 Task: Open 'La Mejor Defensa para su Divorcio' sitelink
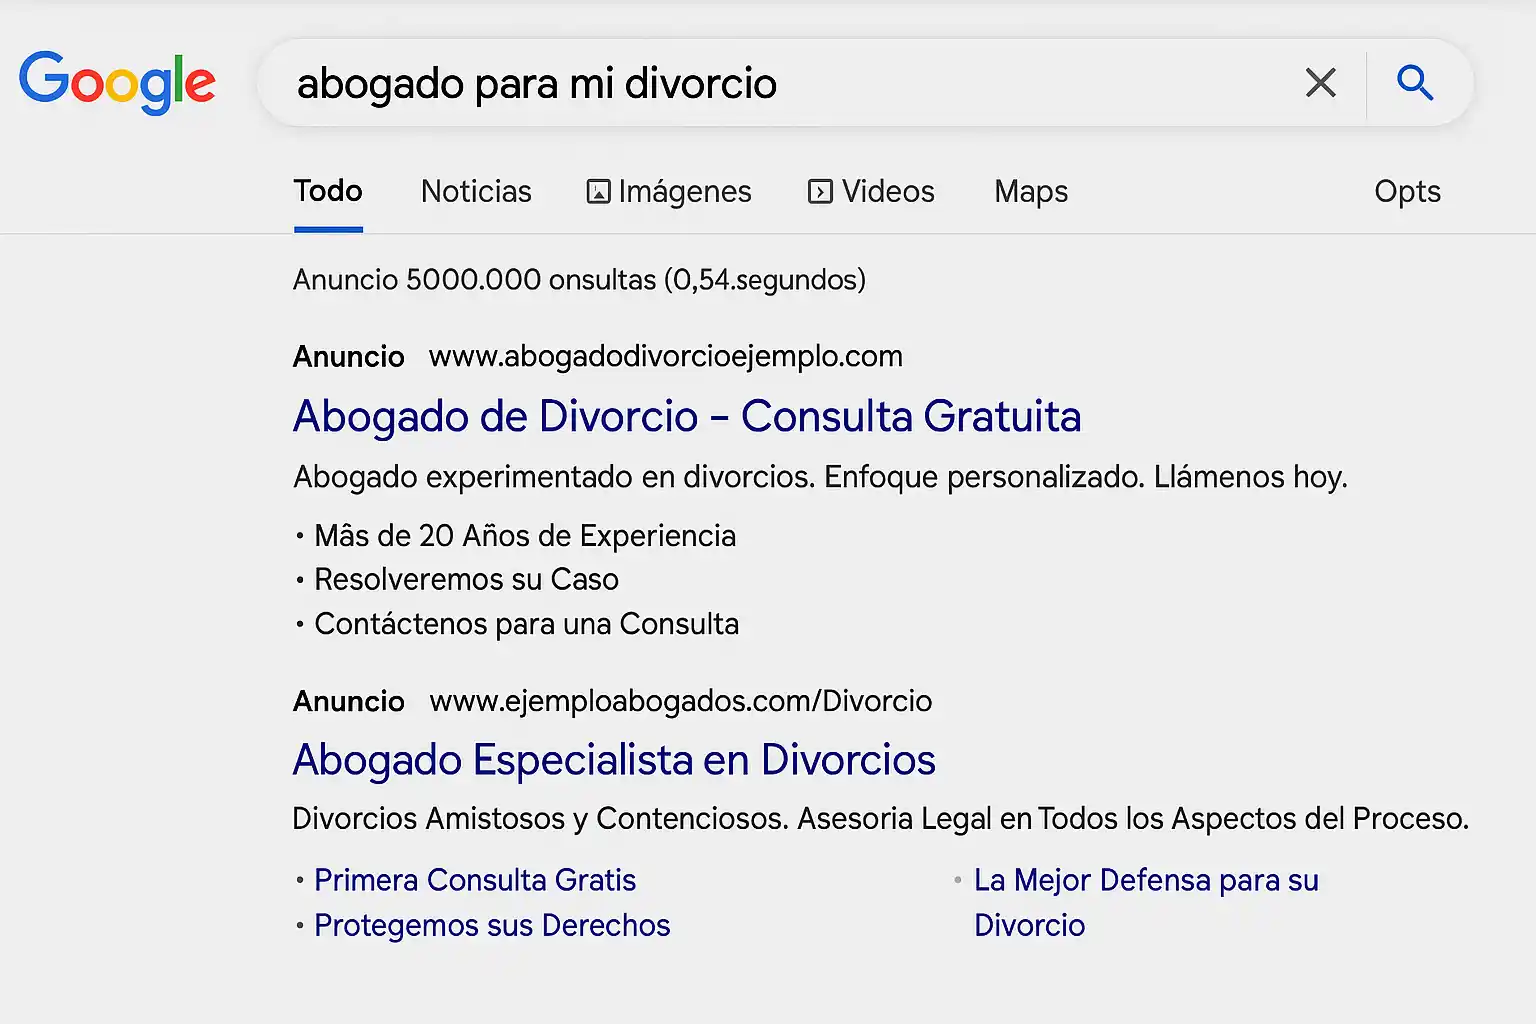[x=1146, y=902]
